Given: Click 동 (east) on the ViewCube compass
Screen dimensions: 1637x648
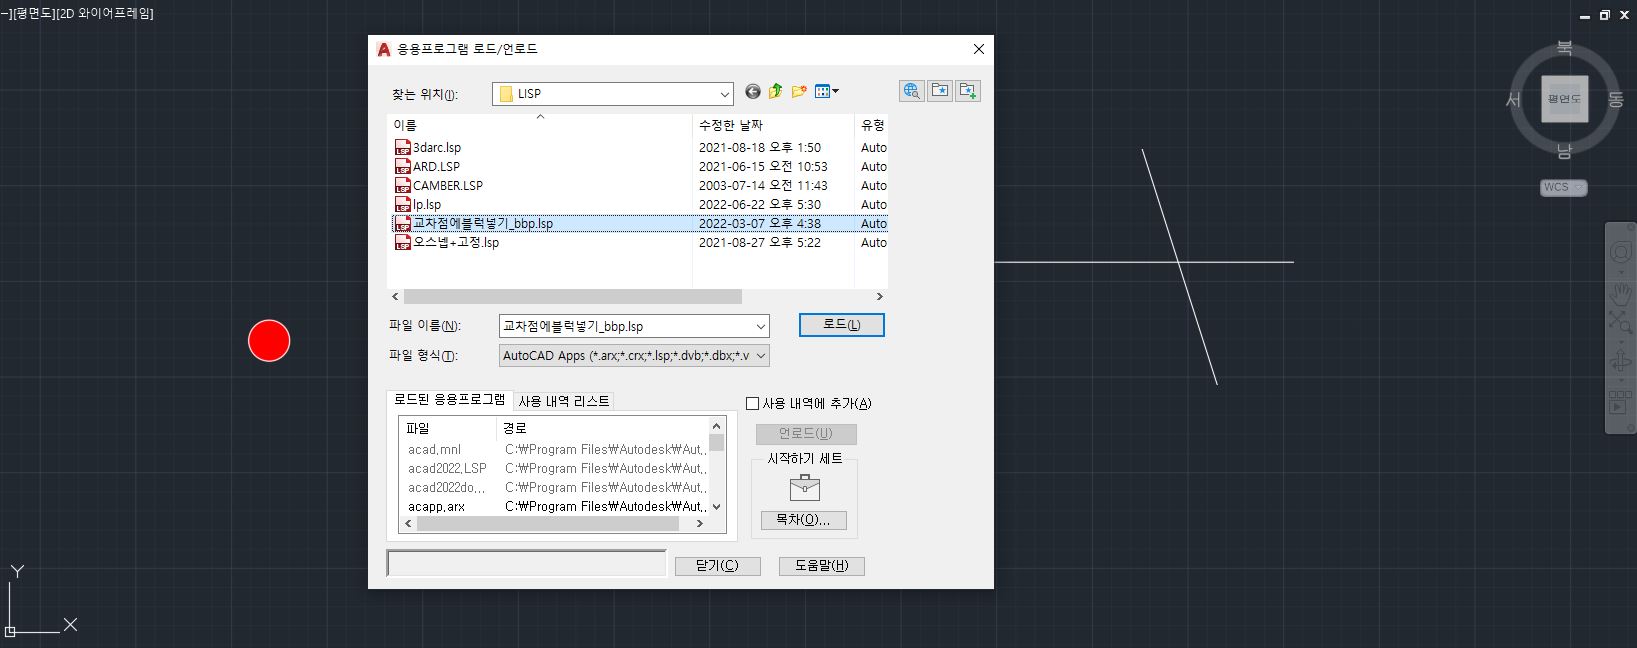Looking at the screenshot, I should pos(1615,100).
